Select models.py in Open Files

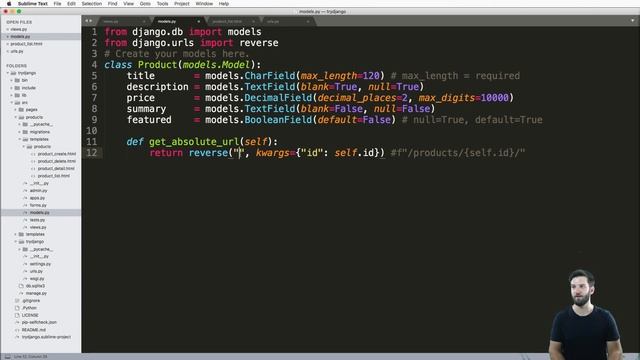pos(20,37)
